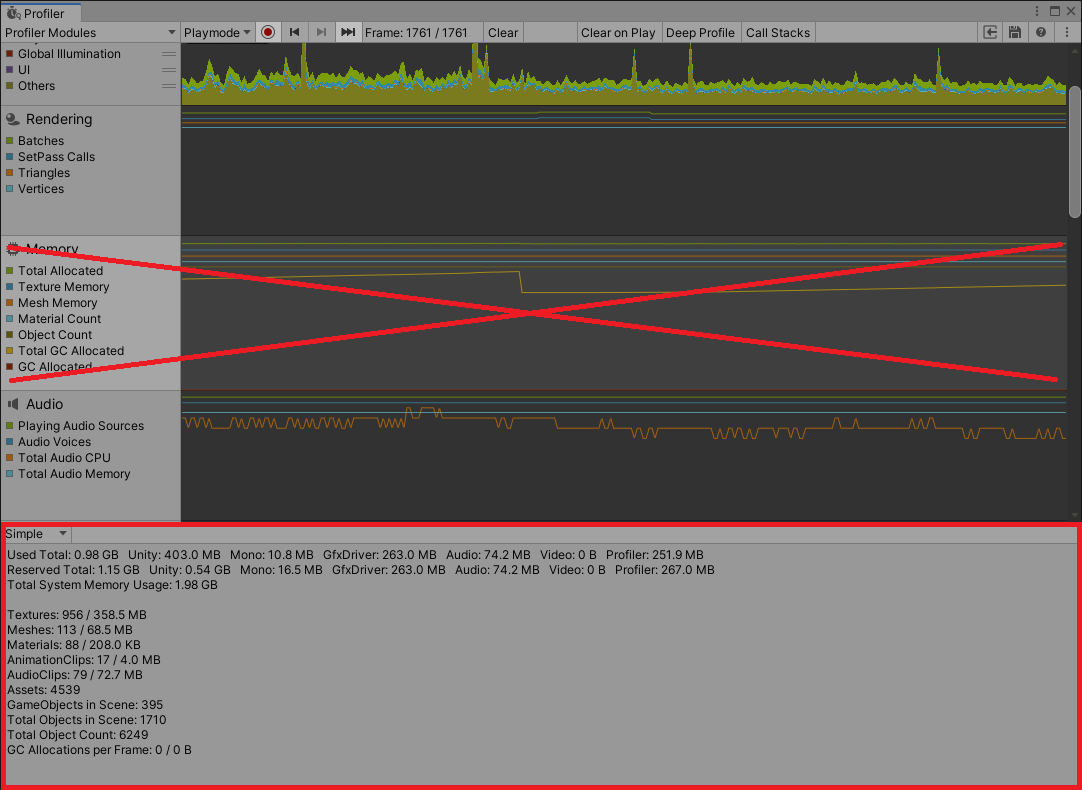This screenshot has width=1082, height=790.
Task: Toggle the UI category color swatch
Action: [x=10, y=70]
